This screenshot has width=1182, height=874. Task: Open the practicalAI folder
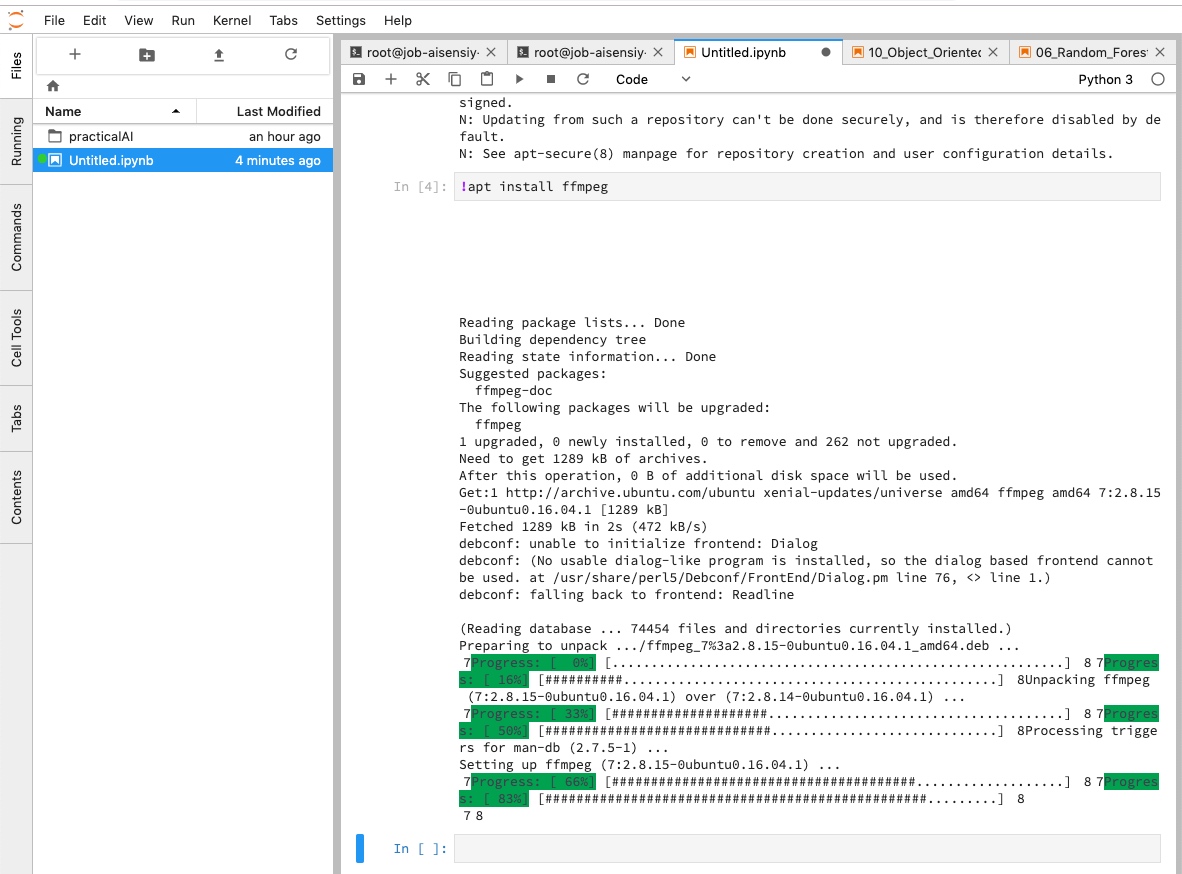point(101,136)
